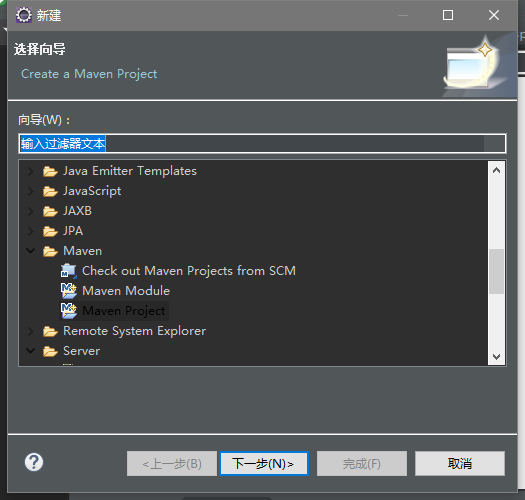Screen dimensions: 525x500
Task: Maximize the 新建 dialog window
Action: [x=448, y=15]
